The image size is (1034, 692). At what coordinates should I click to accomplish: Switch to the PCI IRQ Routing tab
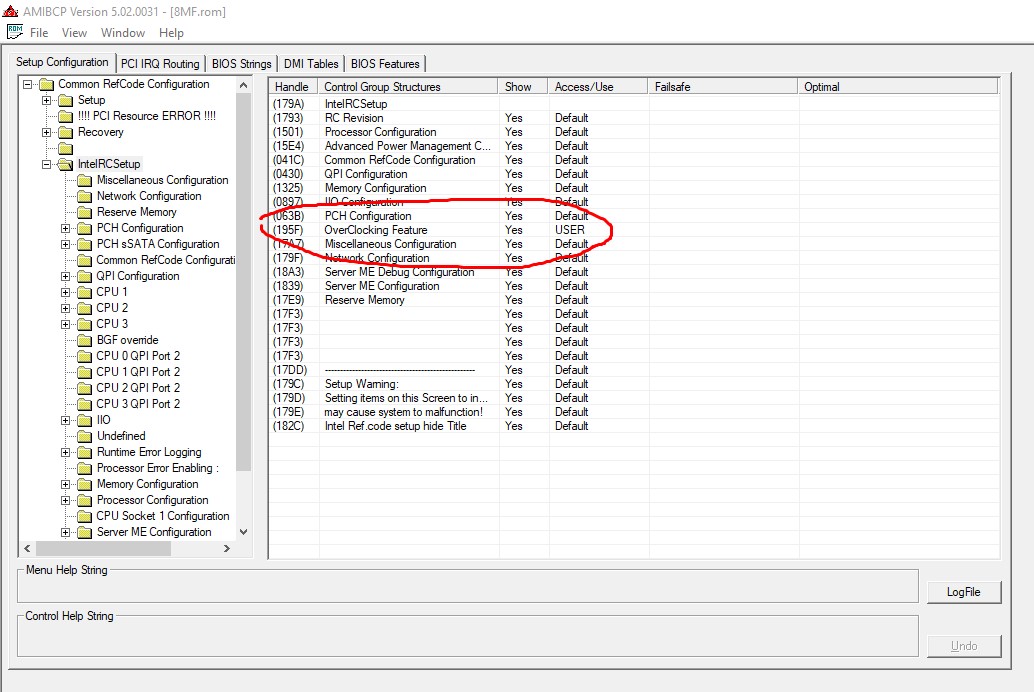(160, 63)
